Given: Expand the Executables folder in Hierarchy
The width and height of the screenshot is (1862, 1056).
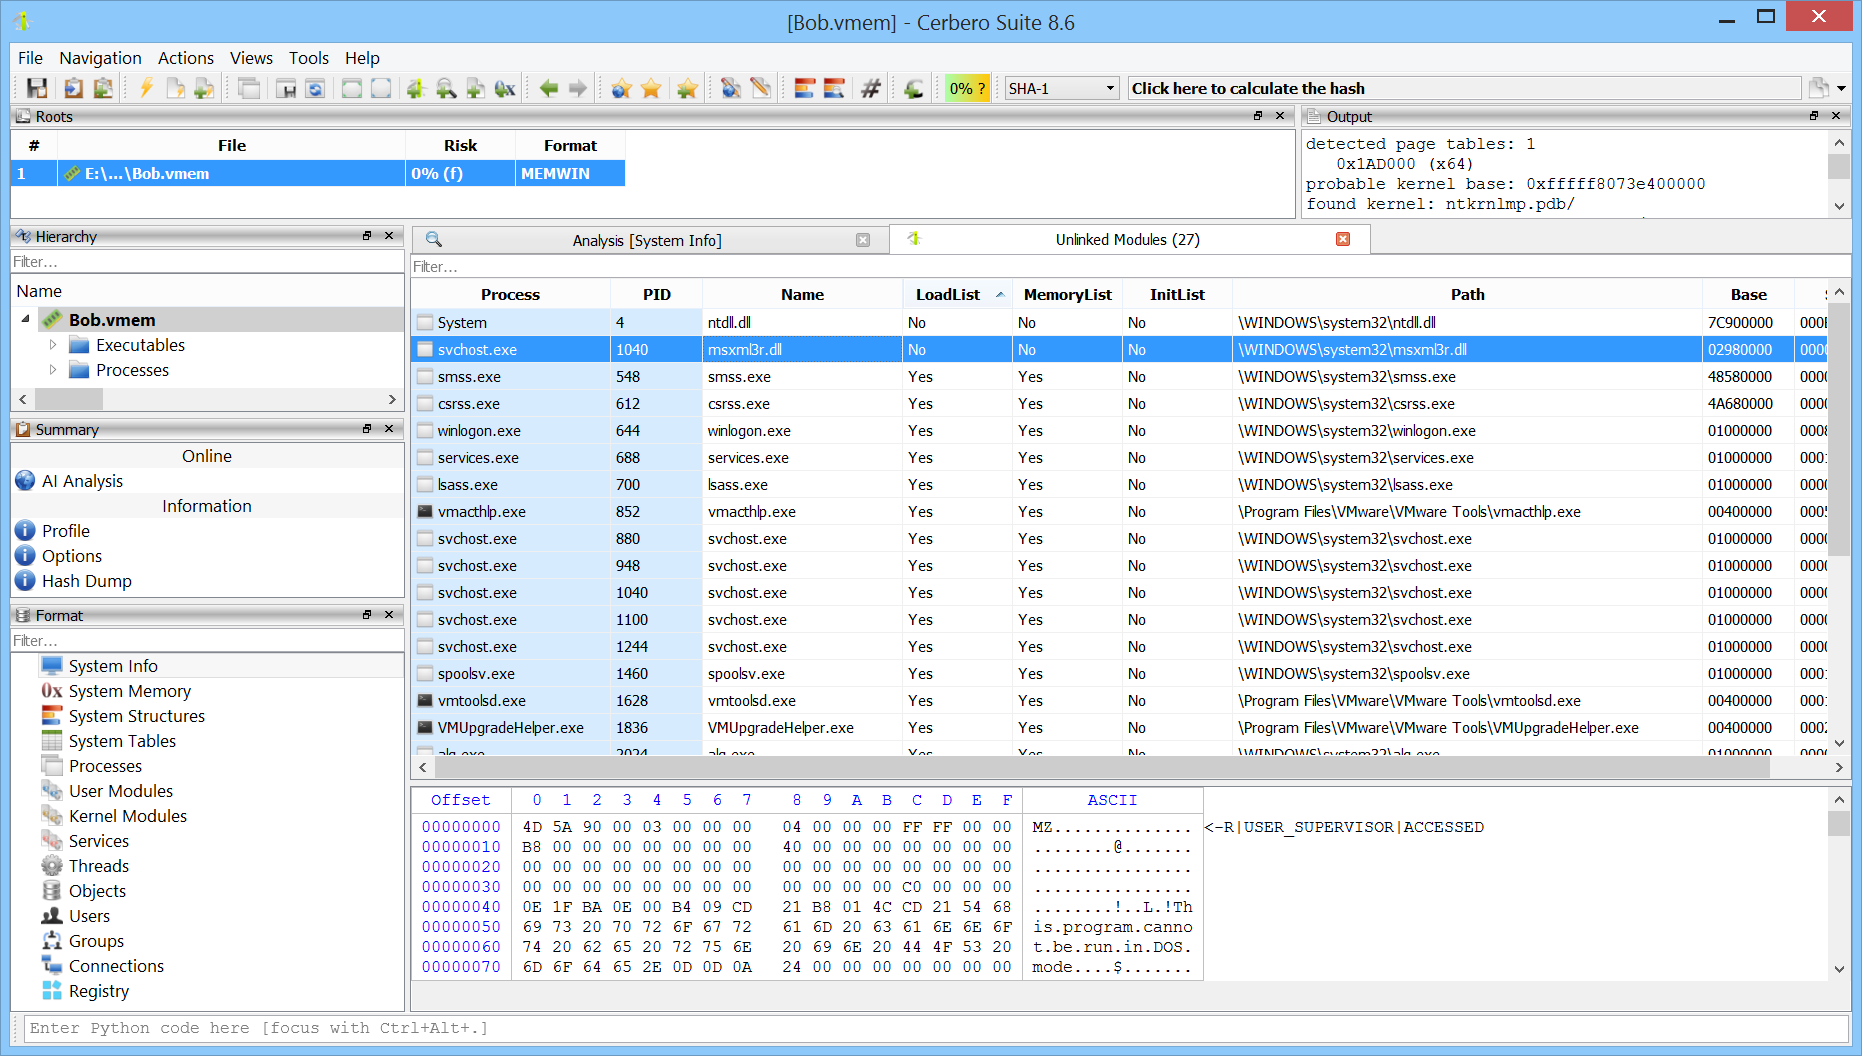Looking at the screenshot, I should point(53,345).
